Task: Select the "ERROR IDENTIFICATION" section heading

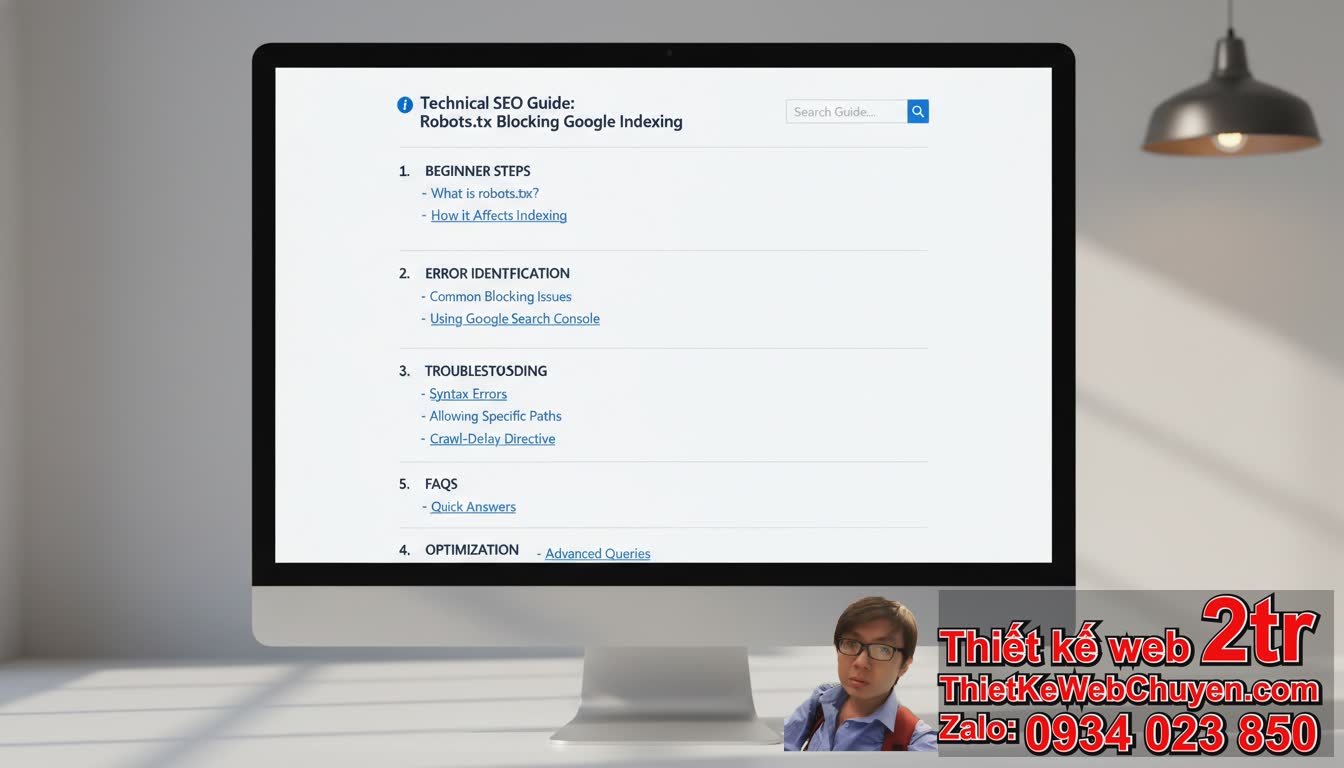Action: click(x=497, y=274)
